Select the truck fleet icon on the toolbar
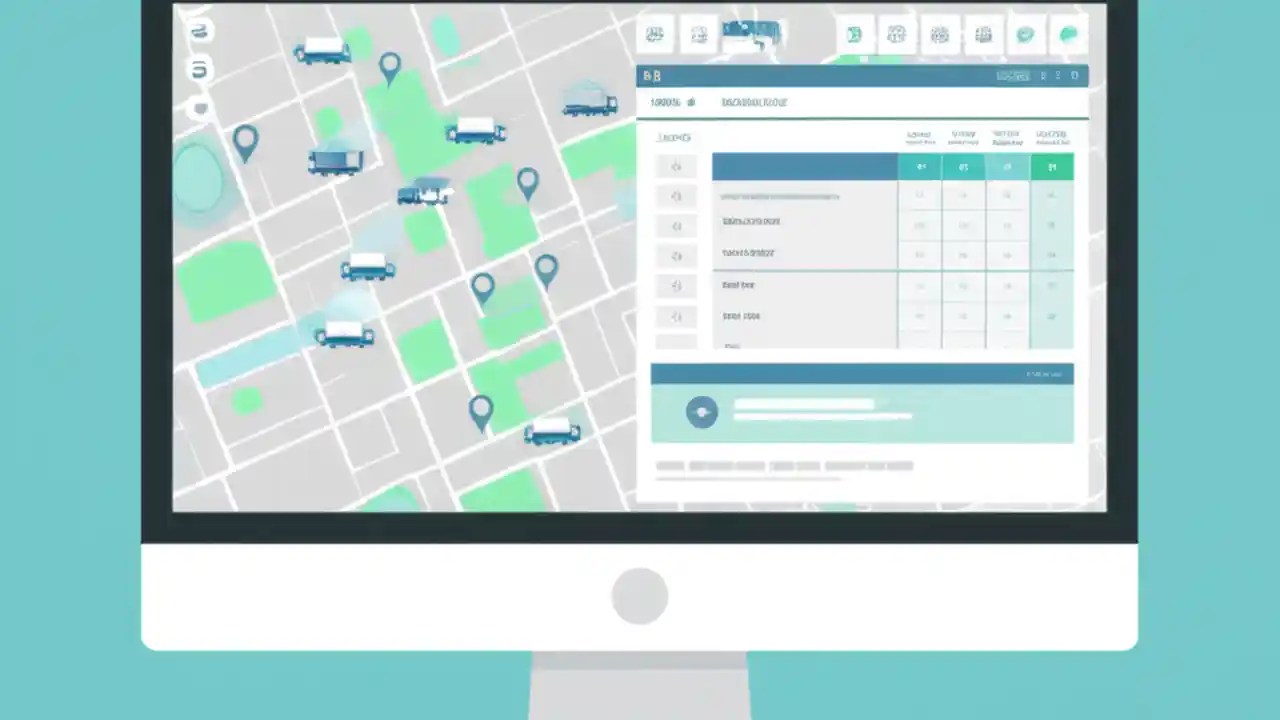The image size is (1280, 720). click(x=655, y=35)
